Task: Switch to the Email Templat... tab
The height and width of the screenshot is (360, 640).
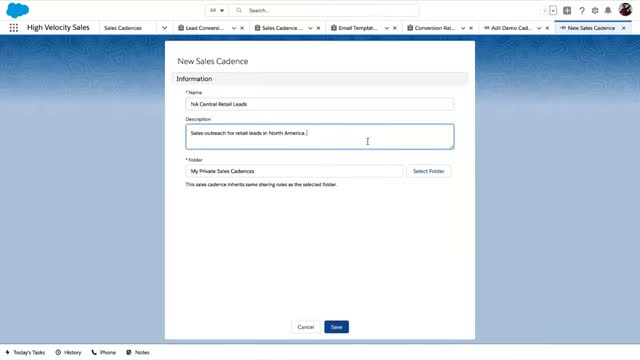Action: (358, 28)
